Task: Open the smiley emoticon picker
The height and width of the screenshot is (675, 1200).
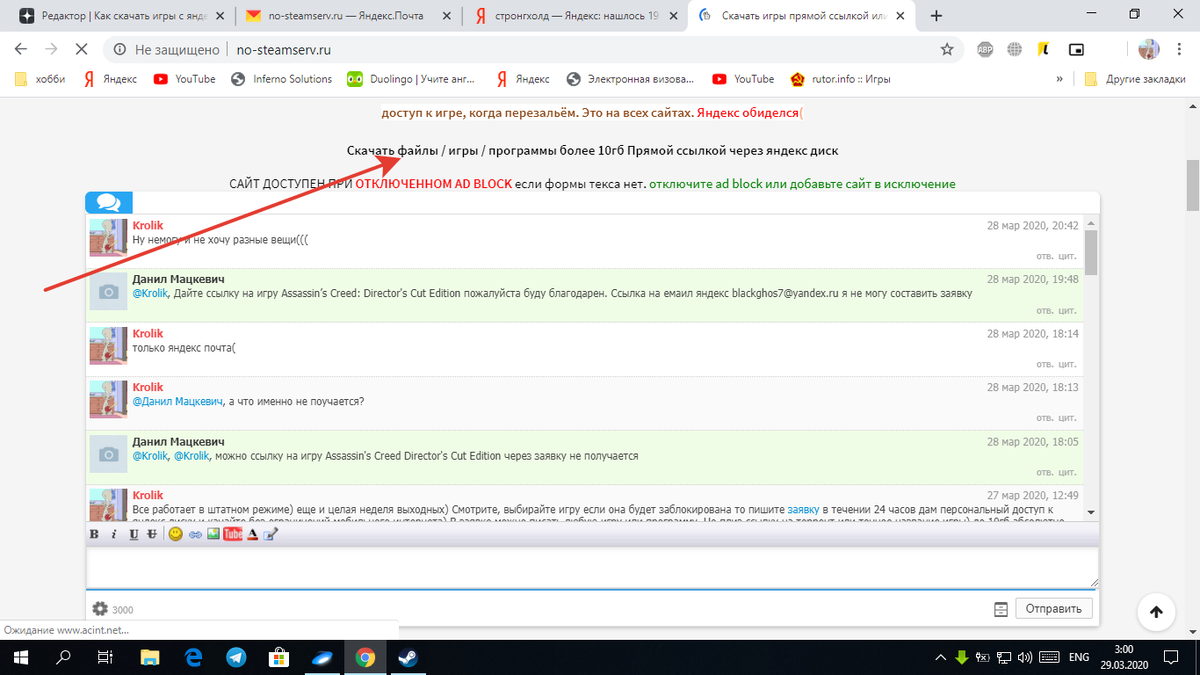Action: (x=175, y=535)
